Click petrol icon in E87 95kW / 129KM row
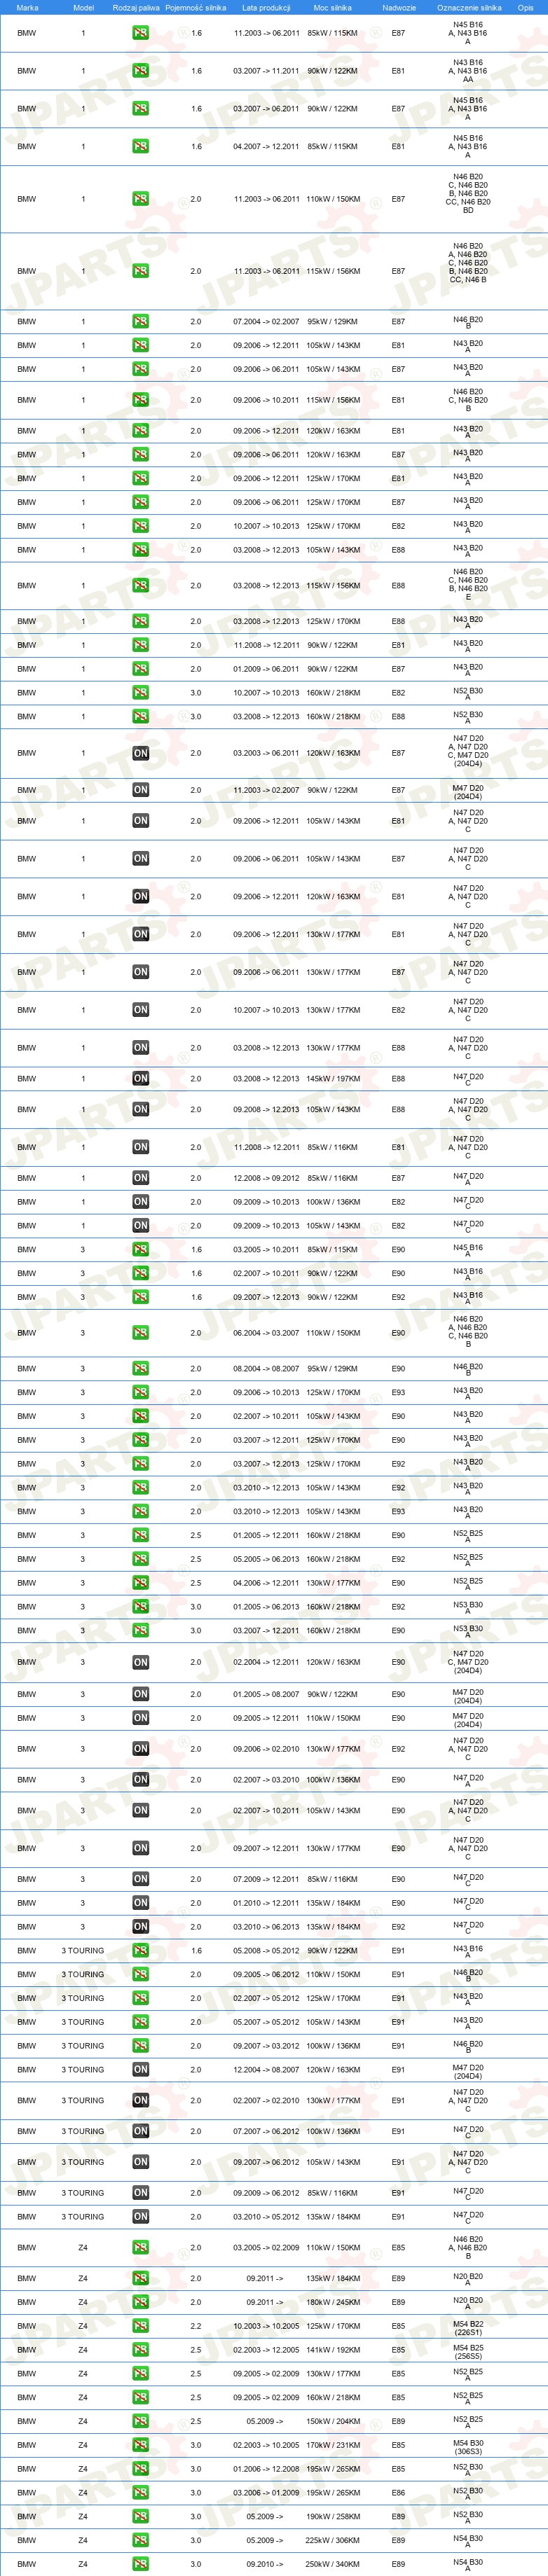 [x=140, y=321]
